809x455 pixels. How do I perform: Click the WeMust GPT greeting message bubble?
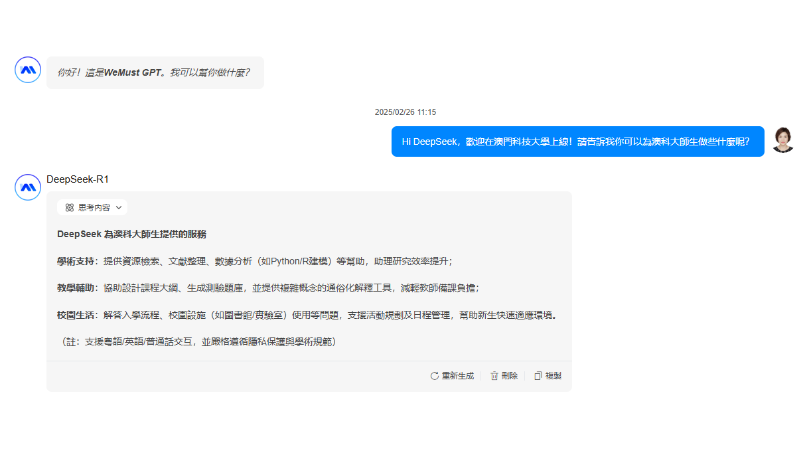tap(155, 73)
